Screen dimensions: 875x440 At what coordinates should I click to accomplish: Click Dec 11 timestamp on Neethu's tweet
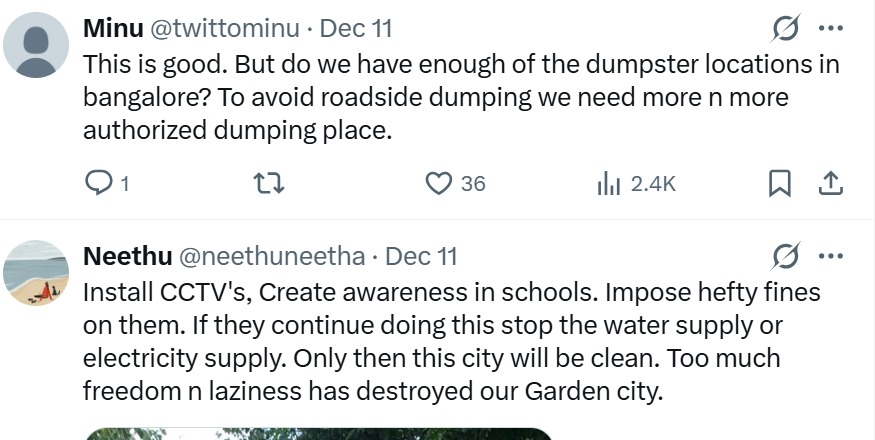421,257
